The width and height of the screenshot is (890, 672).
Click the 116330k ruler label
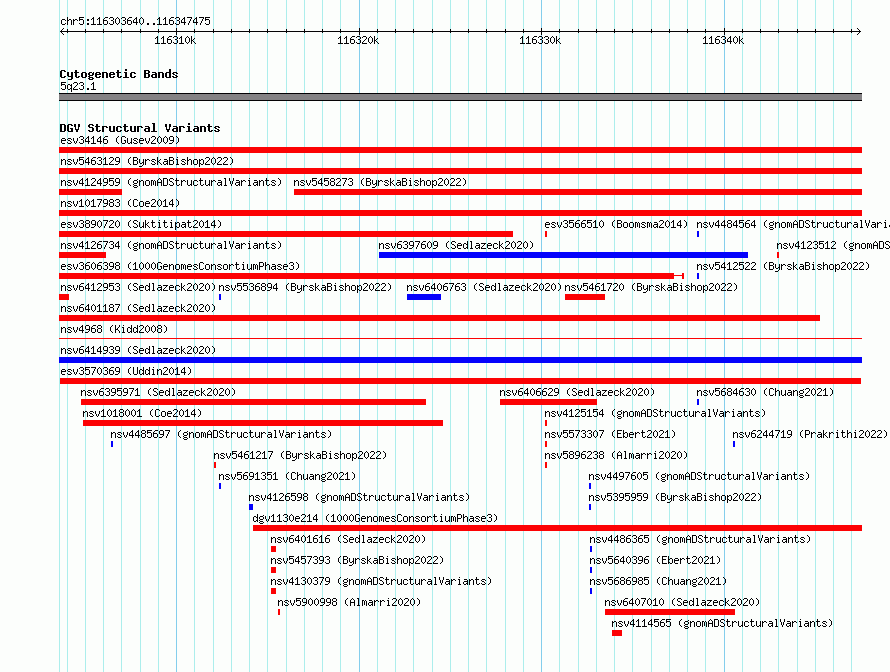[x=540, y=40]
